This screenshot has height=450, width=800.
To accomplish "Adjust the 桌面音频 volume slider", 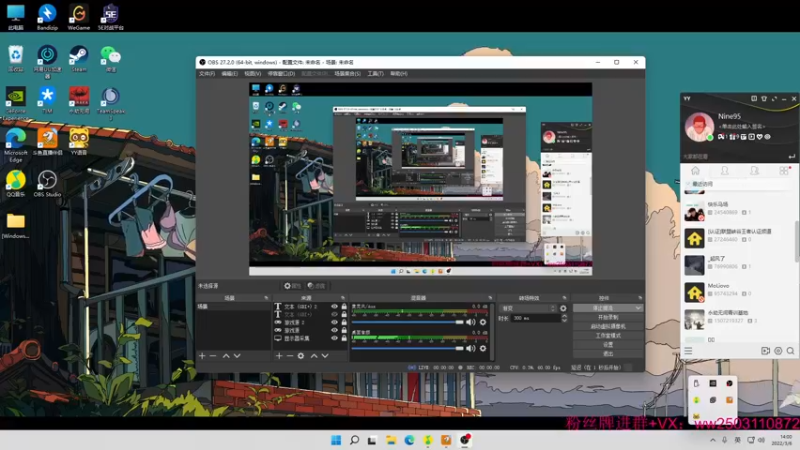I will (408, 348).
